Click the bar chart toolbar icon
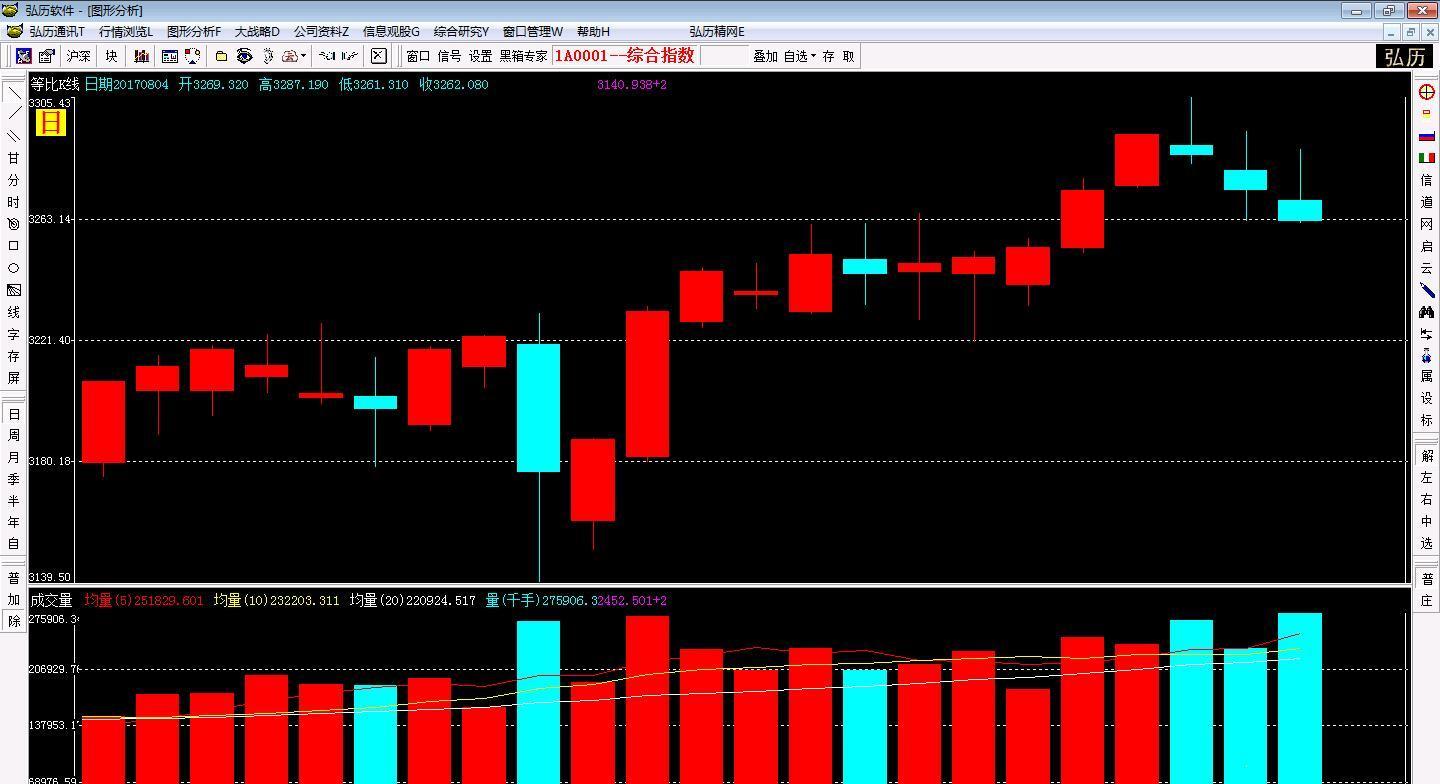The width and height of the screenshot is (1440, 784). click(x=142, y=56)
